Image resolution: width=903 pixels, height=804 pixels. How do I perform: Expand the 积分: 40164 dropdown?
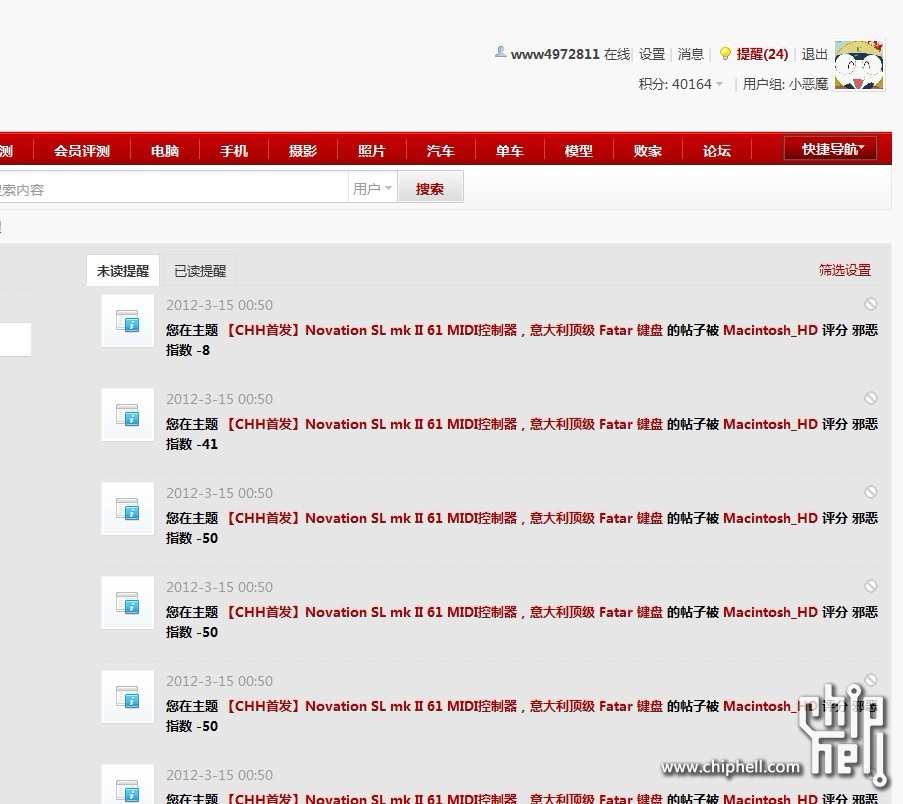click(680, 84)
